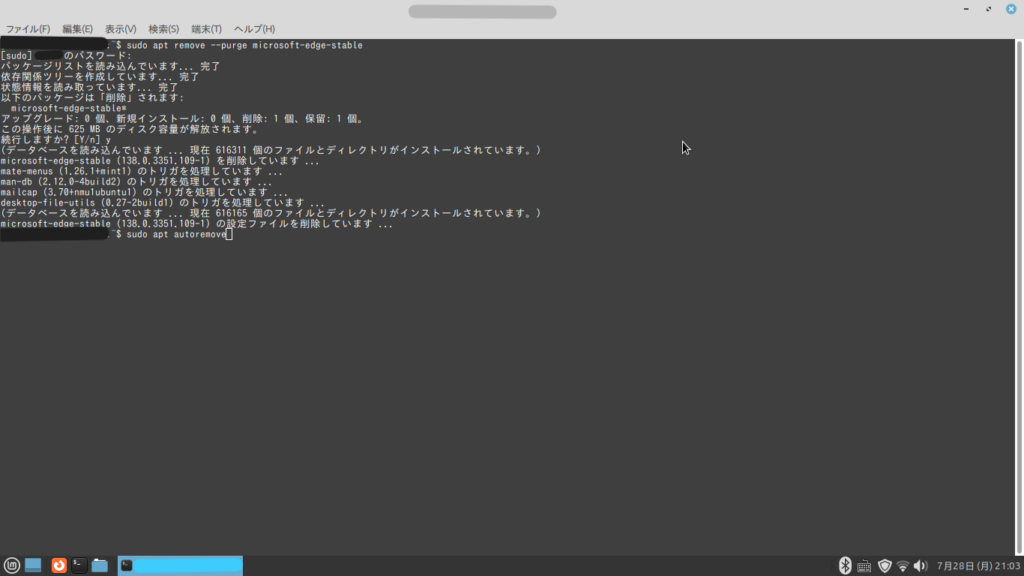Click the 'man-db (2.12.0-4build2)' trigger line

[x=136, y=182]
